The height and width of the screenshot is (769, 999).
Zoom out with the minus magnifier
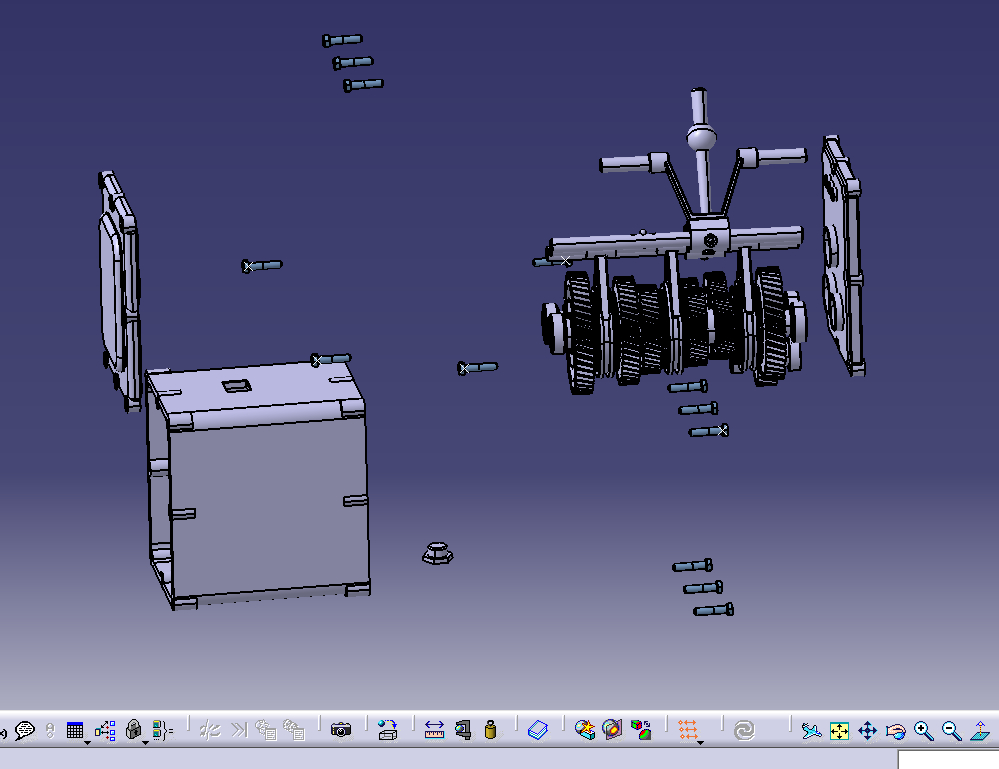(x=951, y=731)
